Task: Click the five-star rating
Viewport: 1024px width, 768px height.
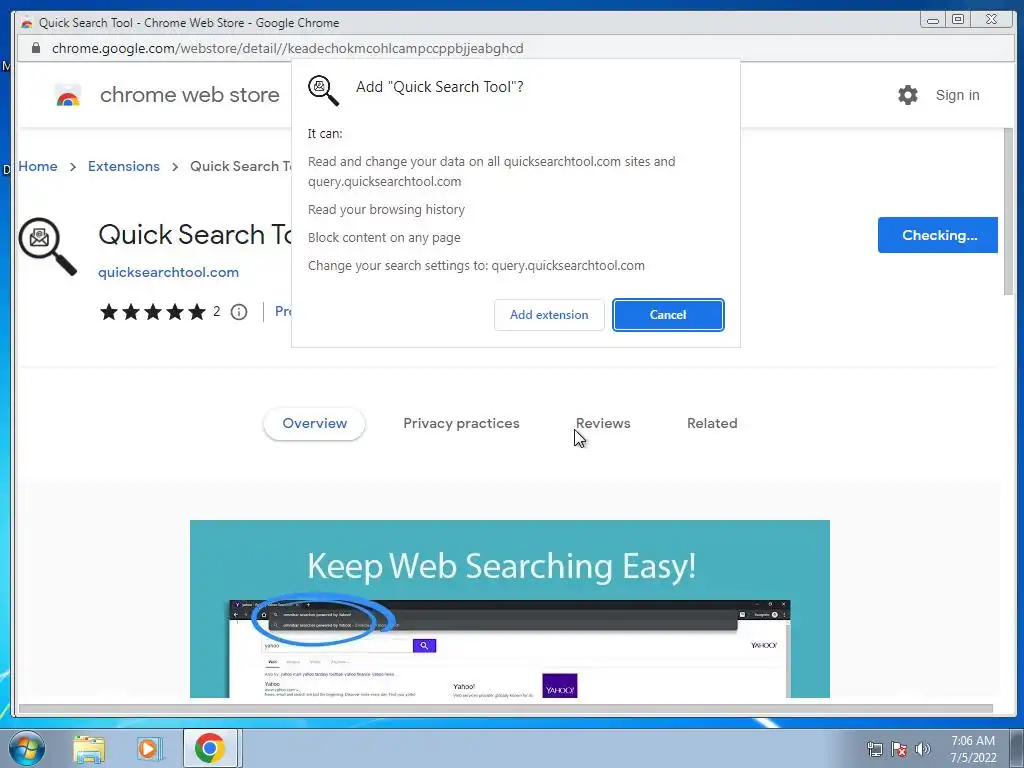Action: [153, 312]
